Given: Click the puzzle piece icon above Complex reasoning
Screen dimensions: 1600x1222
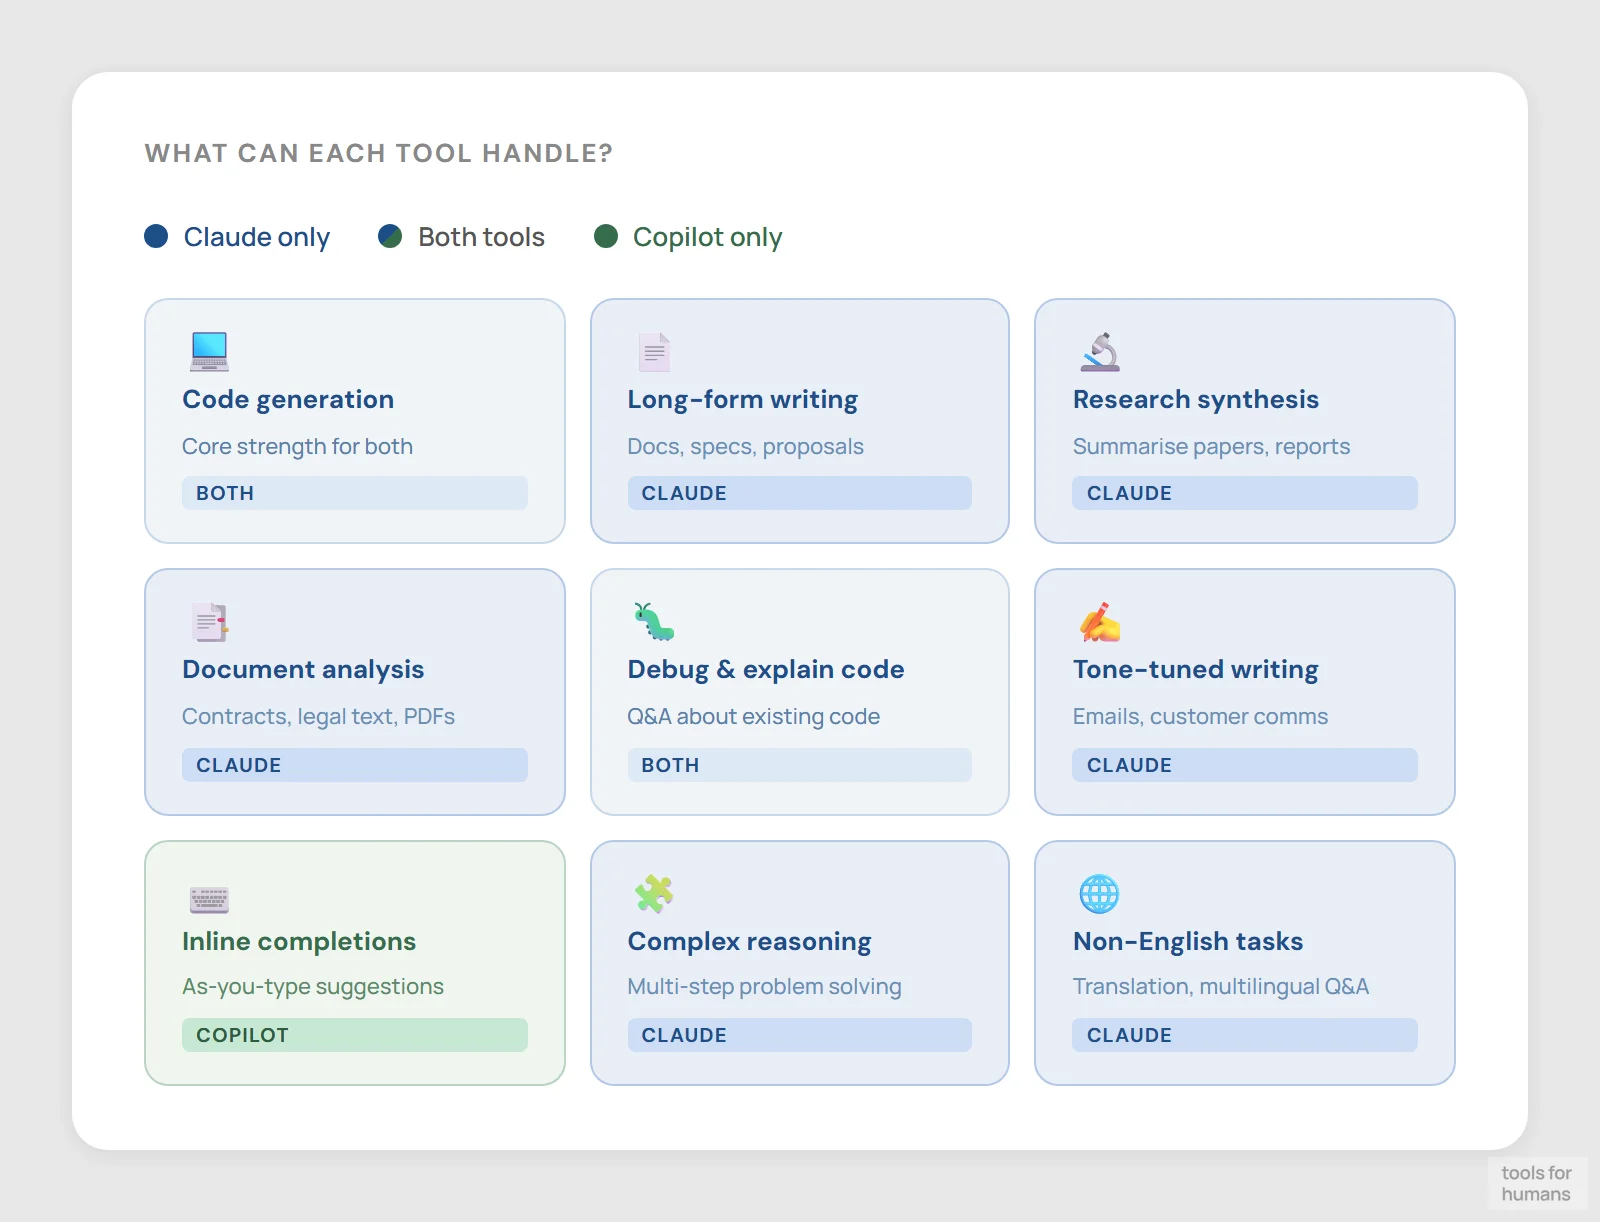Looking at the screenshot, I should click(x=652, y=893).
